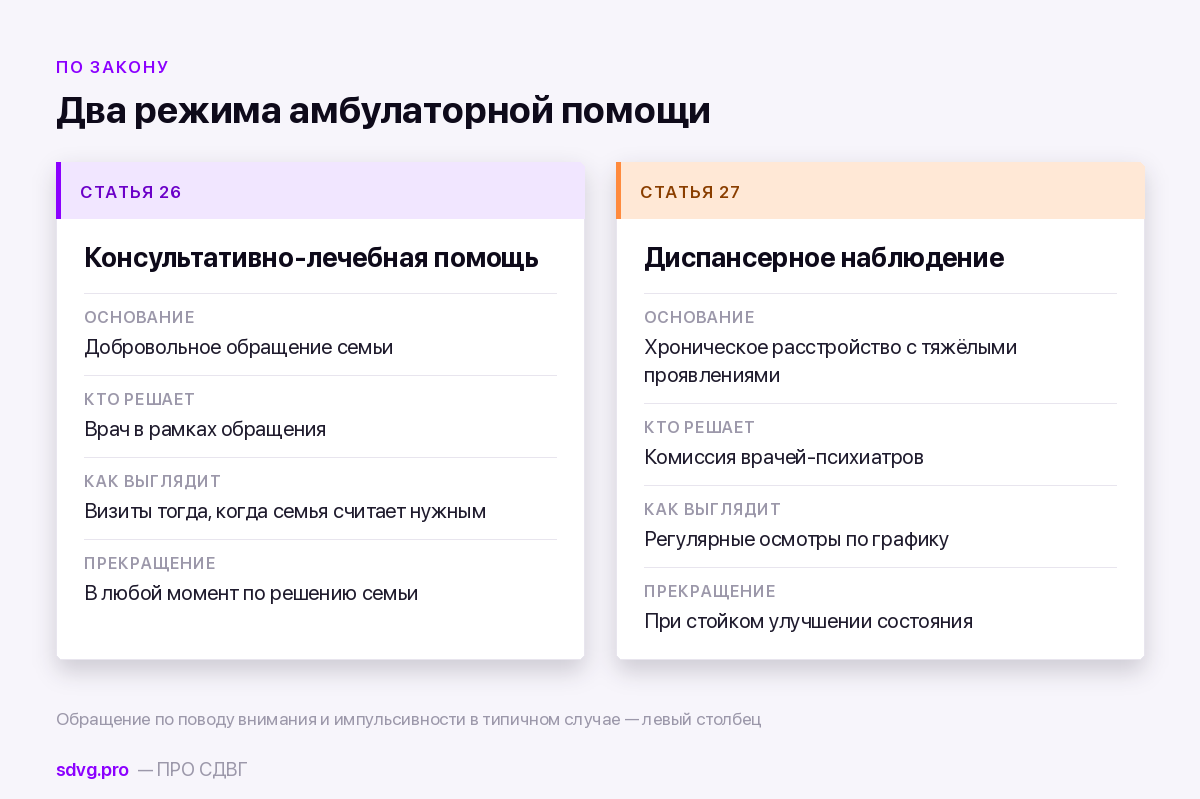Screen dimensions: 1200x799
Task: Click 'Комиссия врачей-психиатров' text
Action: coord(784,457)
